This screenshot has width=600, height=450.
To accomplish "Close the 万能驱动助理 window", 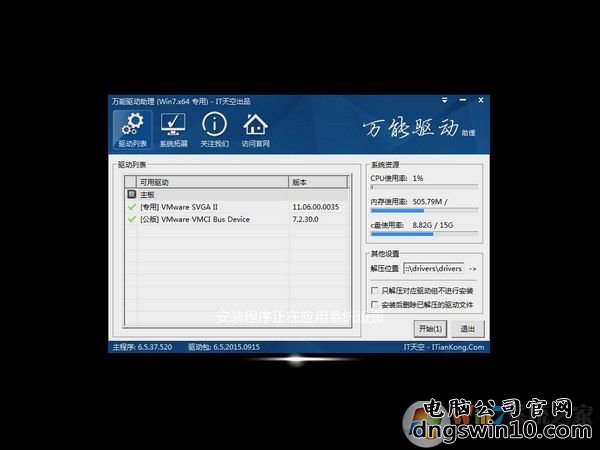I will (x=481, y=100).
